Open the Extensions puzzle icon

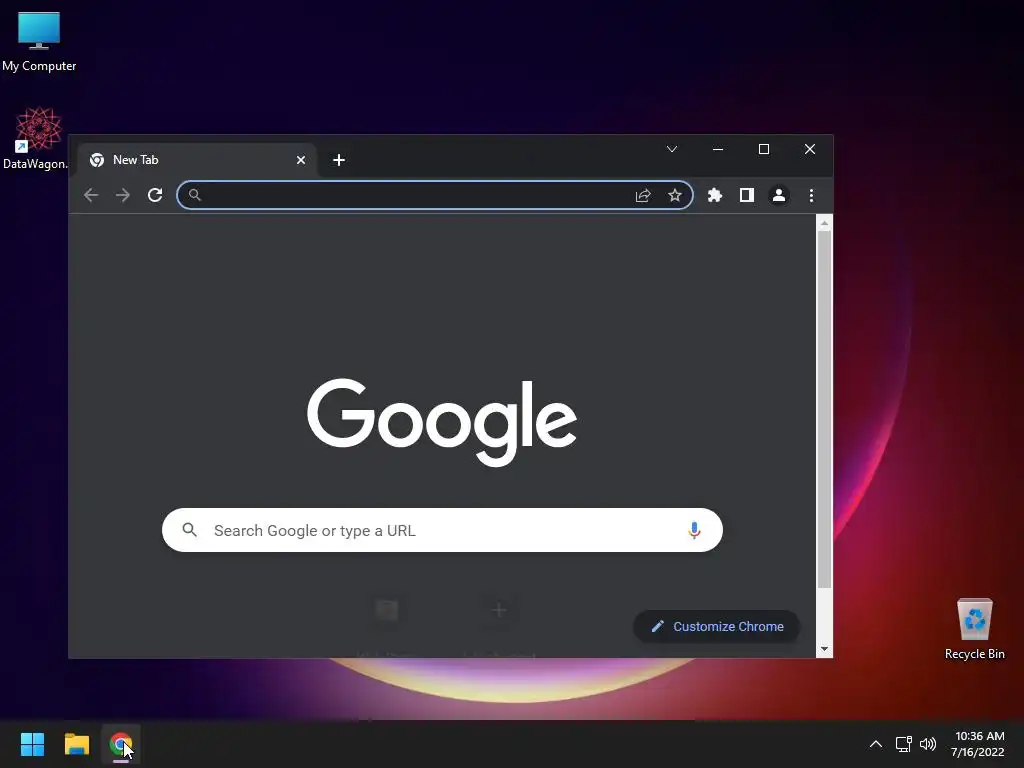click(x=714, y=195)
